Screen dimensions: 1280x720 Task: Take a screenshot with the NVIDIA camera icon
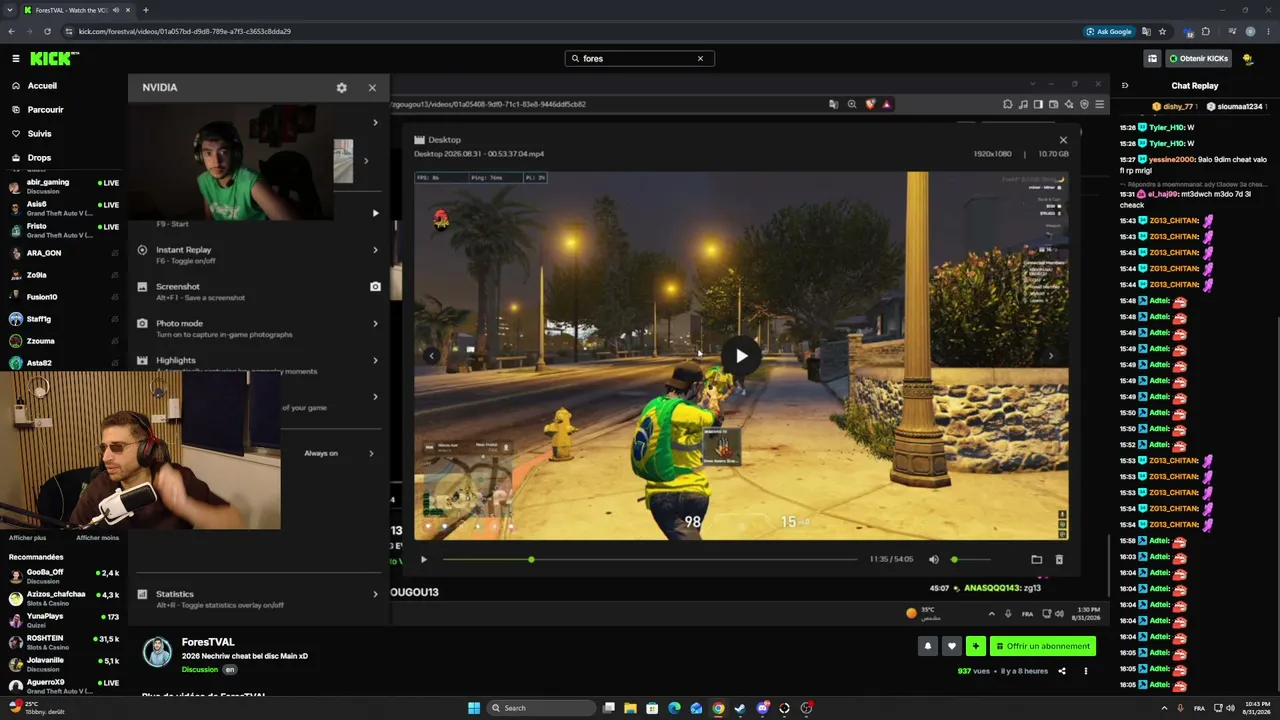[x=375, y=287]
